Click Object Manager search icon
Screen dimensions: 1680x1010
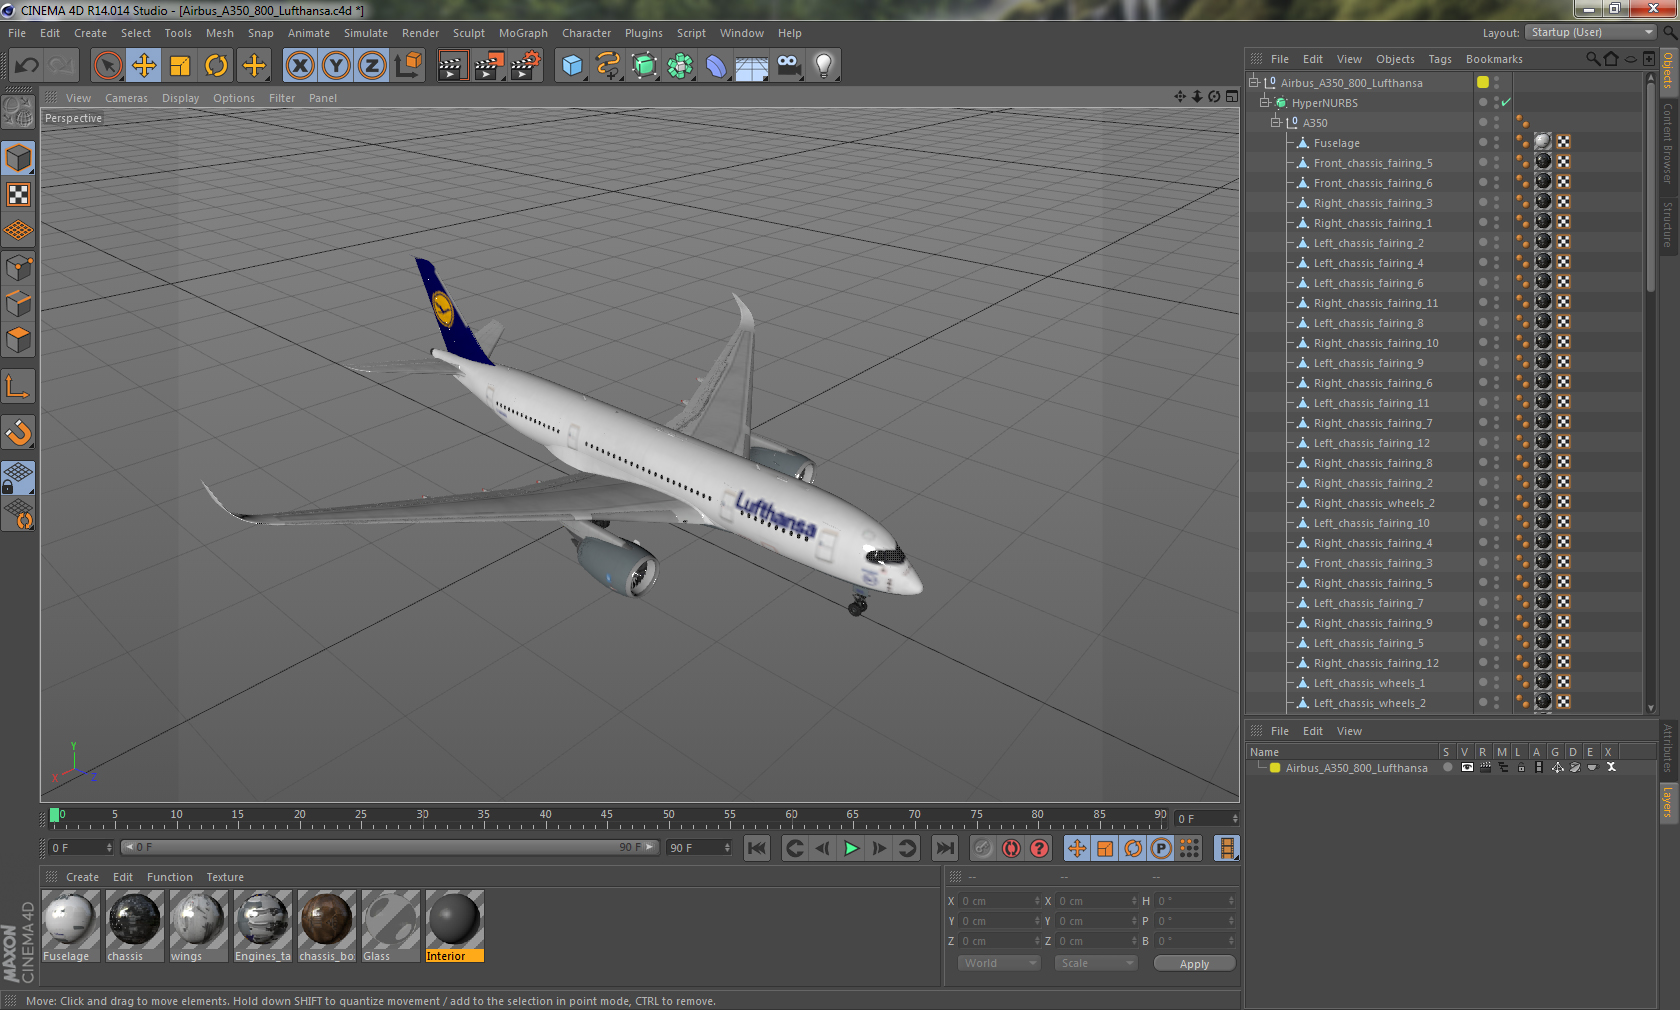click(x=1592, y=59)
